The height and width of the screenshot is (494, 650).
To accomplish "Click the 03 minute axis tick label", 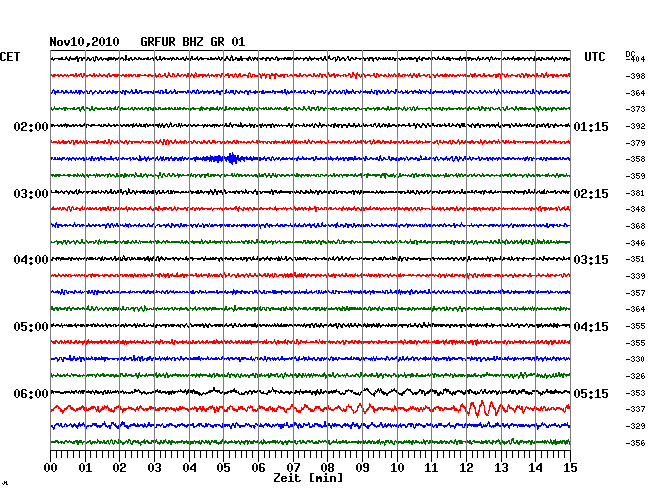I will point(154,468).
